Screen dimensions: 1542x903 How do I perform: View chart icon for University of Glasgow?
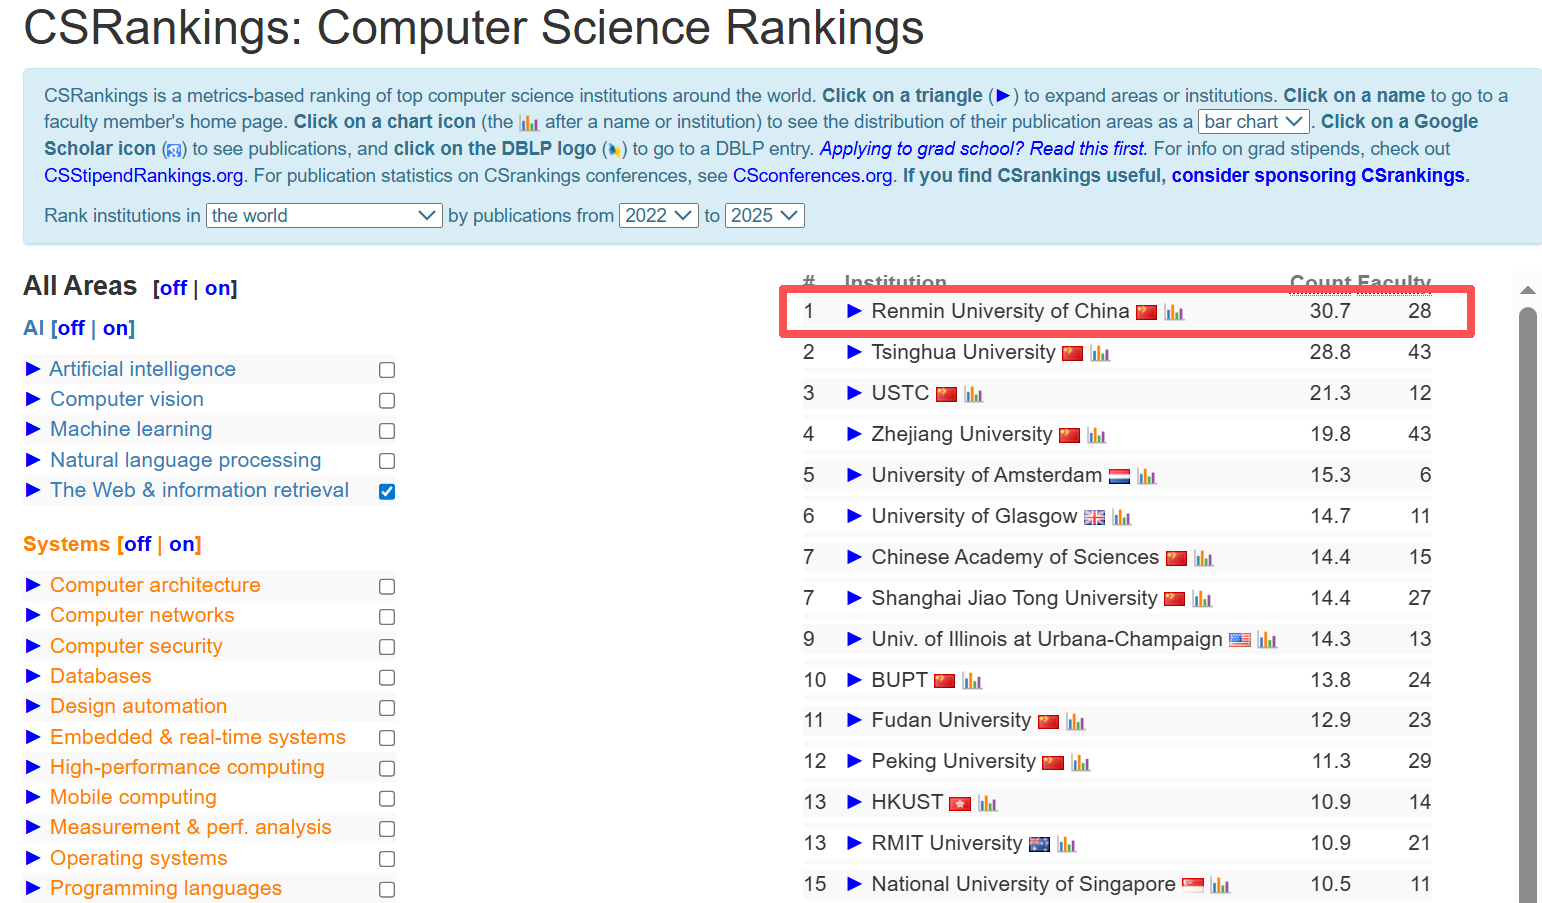pos(1122,518)
